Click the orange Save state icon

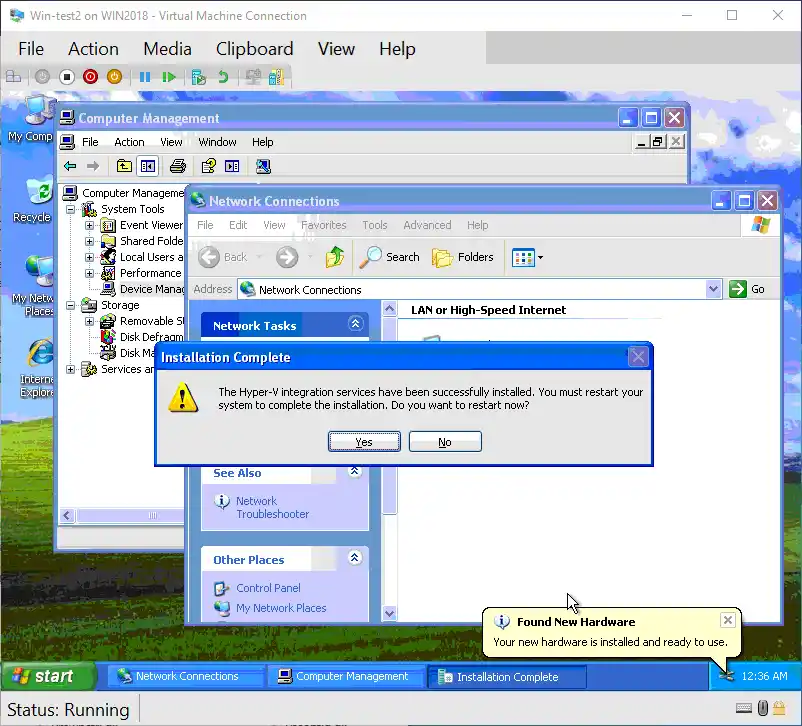click(115, 77)
